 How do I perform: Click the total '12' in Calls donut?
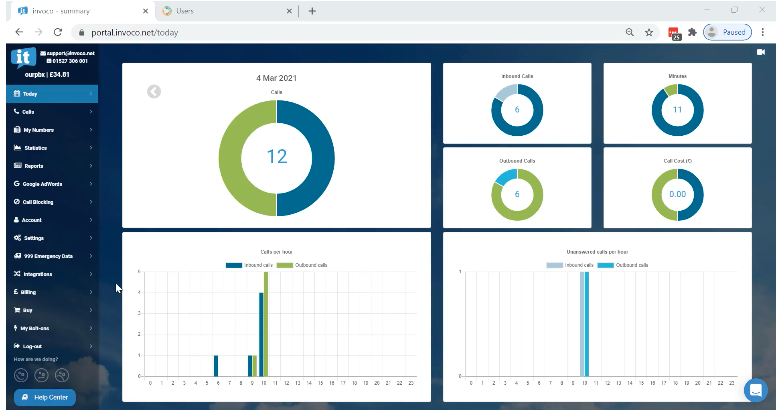[277, 156]
